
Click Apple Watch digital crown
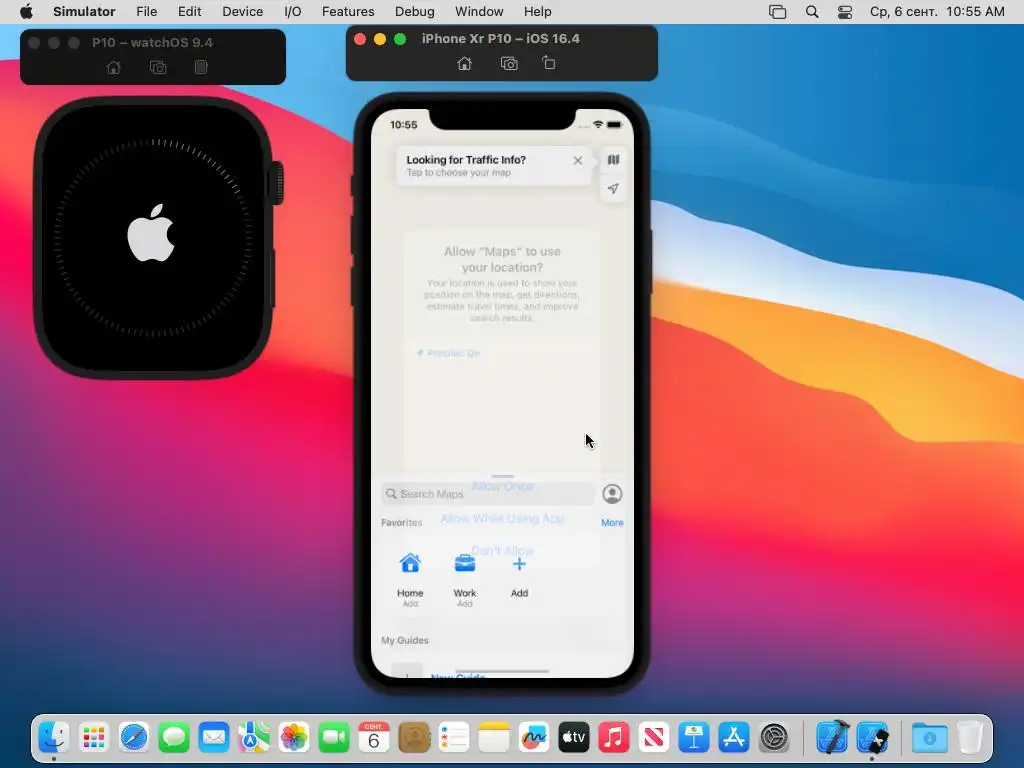click(x=278, y=183)
